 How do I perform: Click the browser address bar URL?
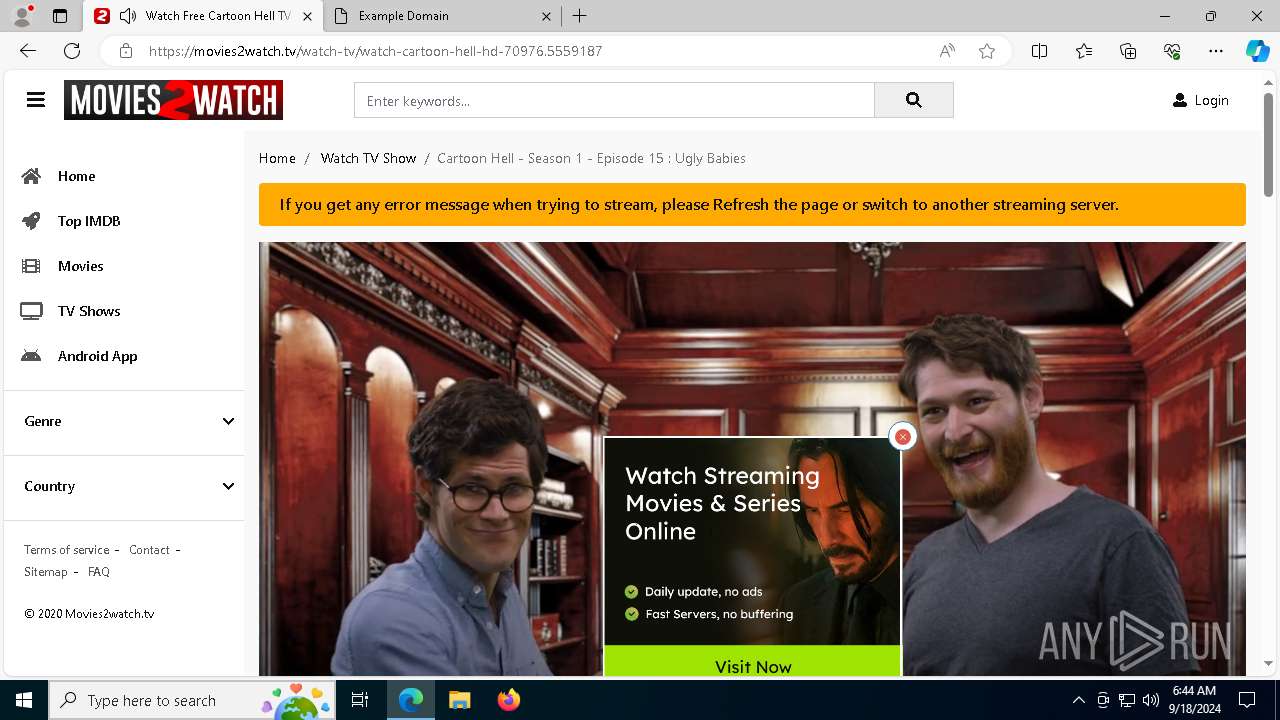(x=376, y=51)
